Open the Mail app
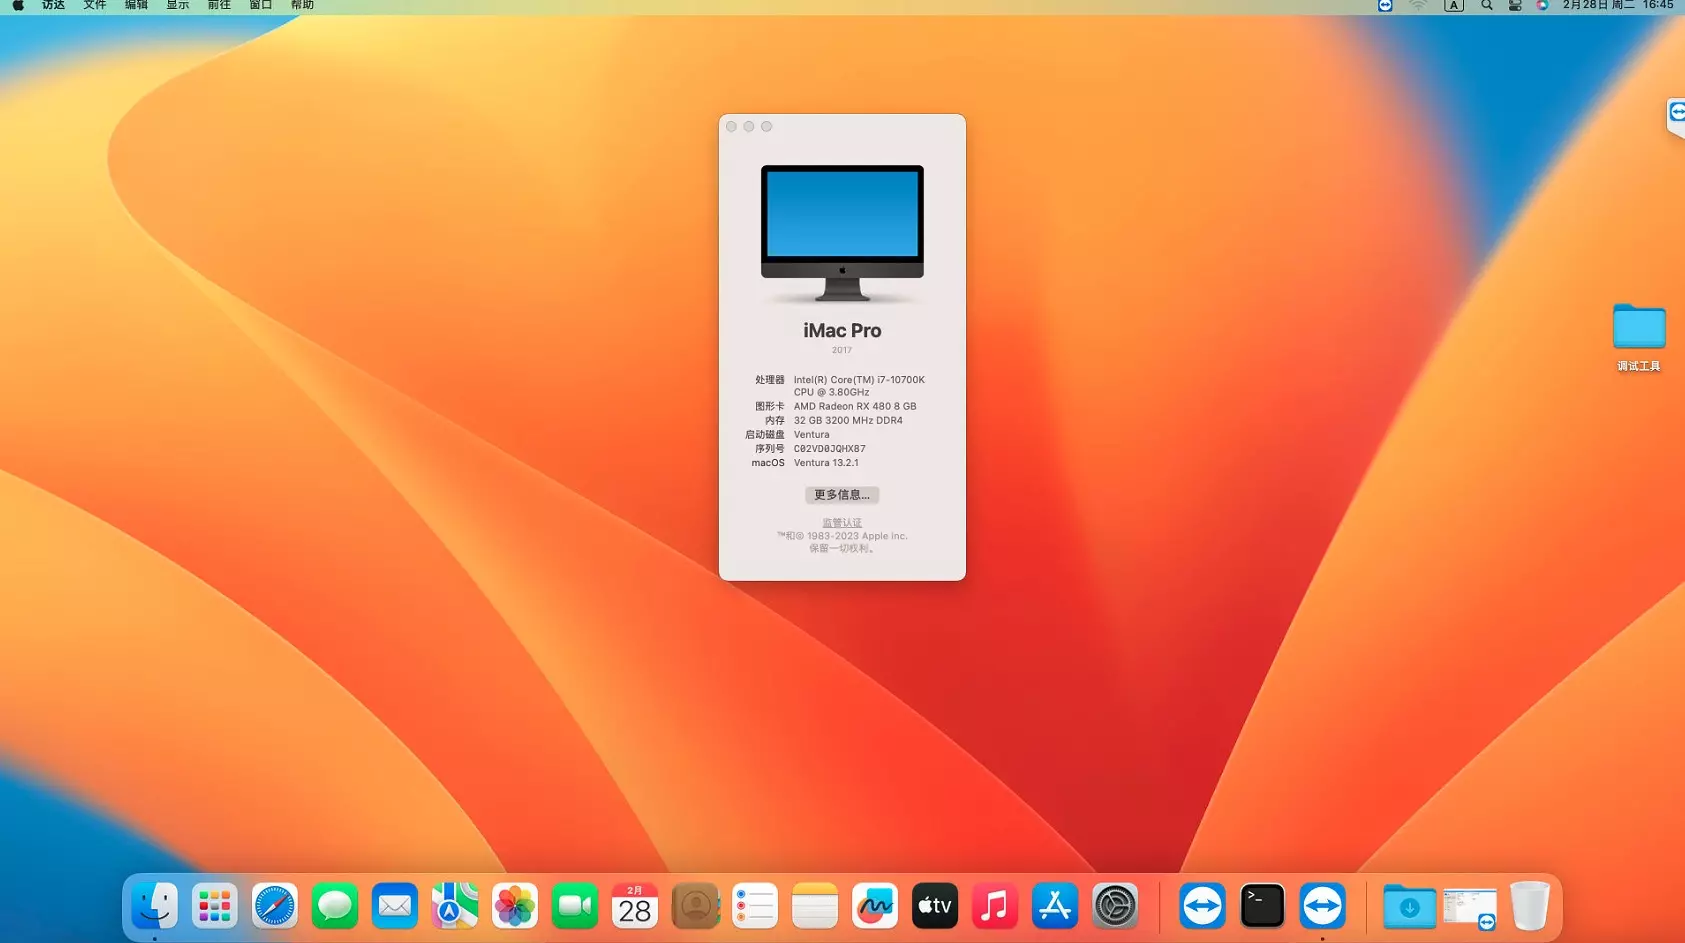Screen dimensions: 1685x943 pyautogui.click(x=395, y=905)
